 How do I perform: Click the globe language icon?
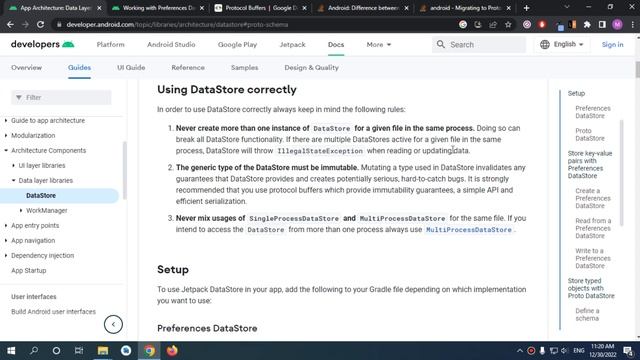(544, 44)
